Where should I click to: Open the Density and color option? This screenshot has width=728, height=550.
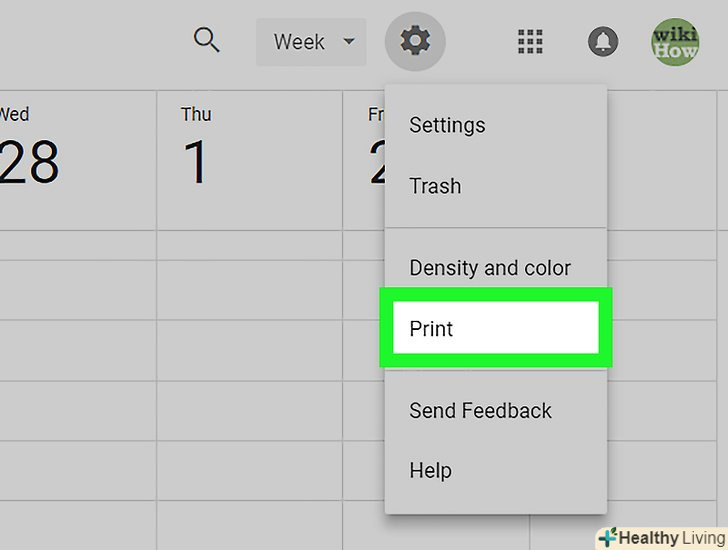tap(490, 268)
